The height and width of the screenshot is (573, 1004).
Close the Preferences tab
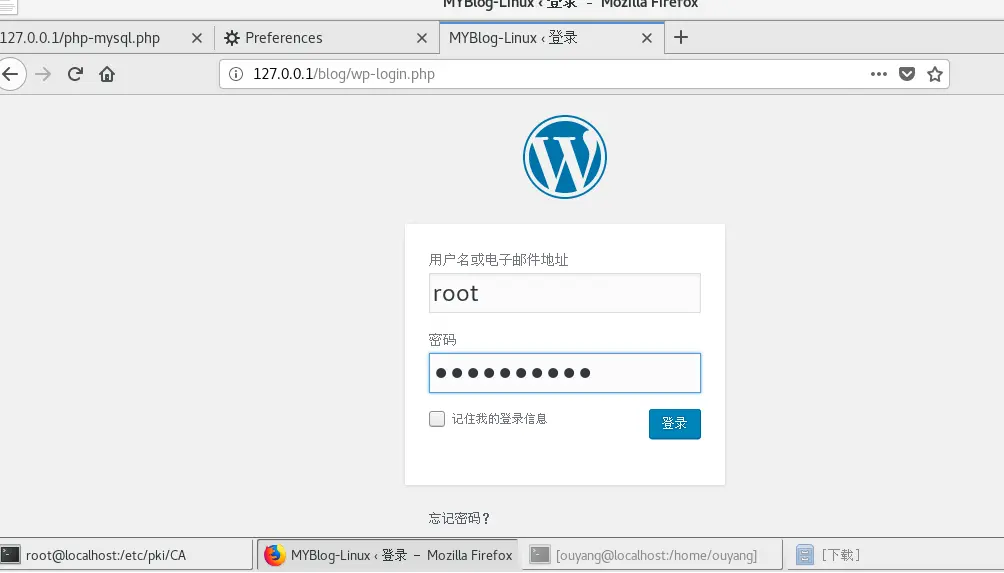coord(421,38)
